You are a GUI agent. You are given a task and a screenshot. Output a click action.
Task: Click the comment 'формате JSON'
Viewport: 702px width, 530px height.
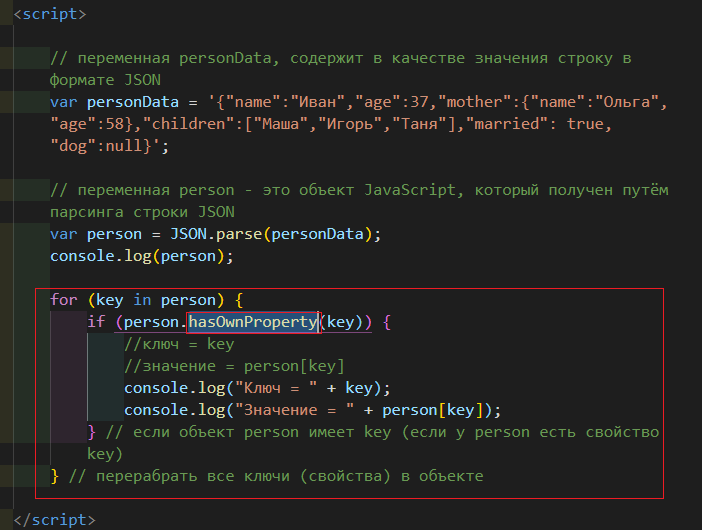(x=105, y=80)
